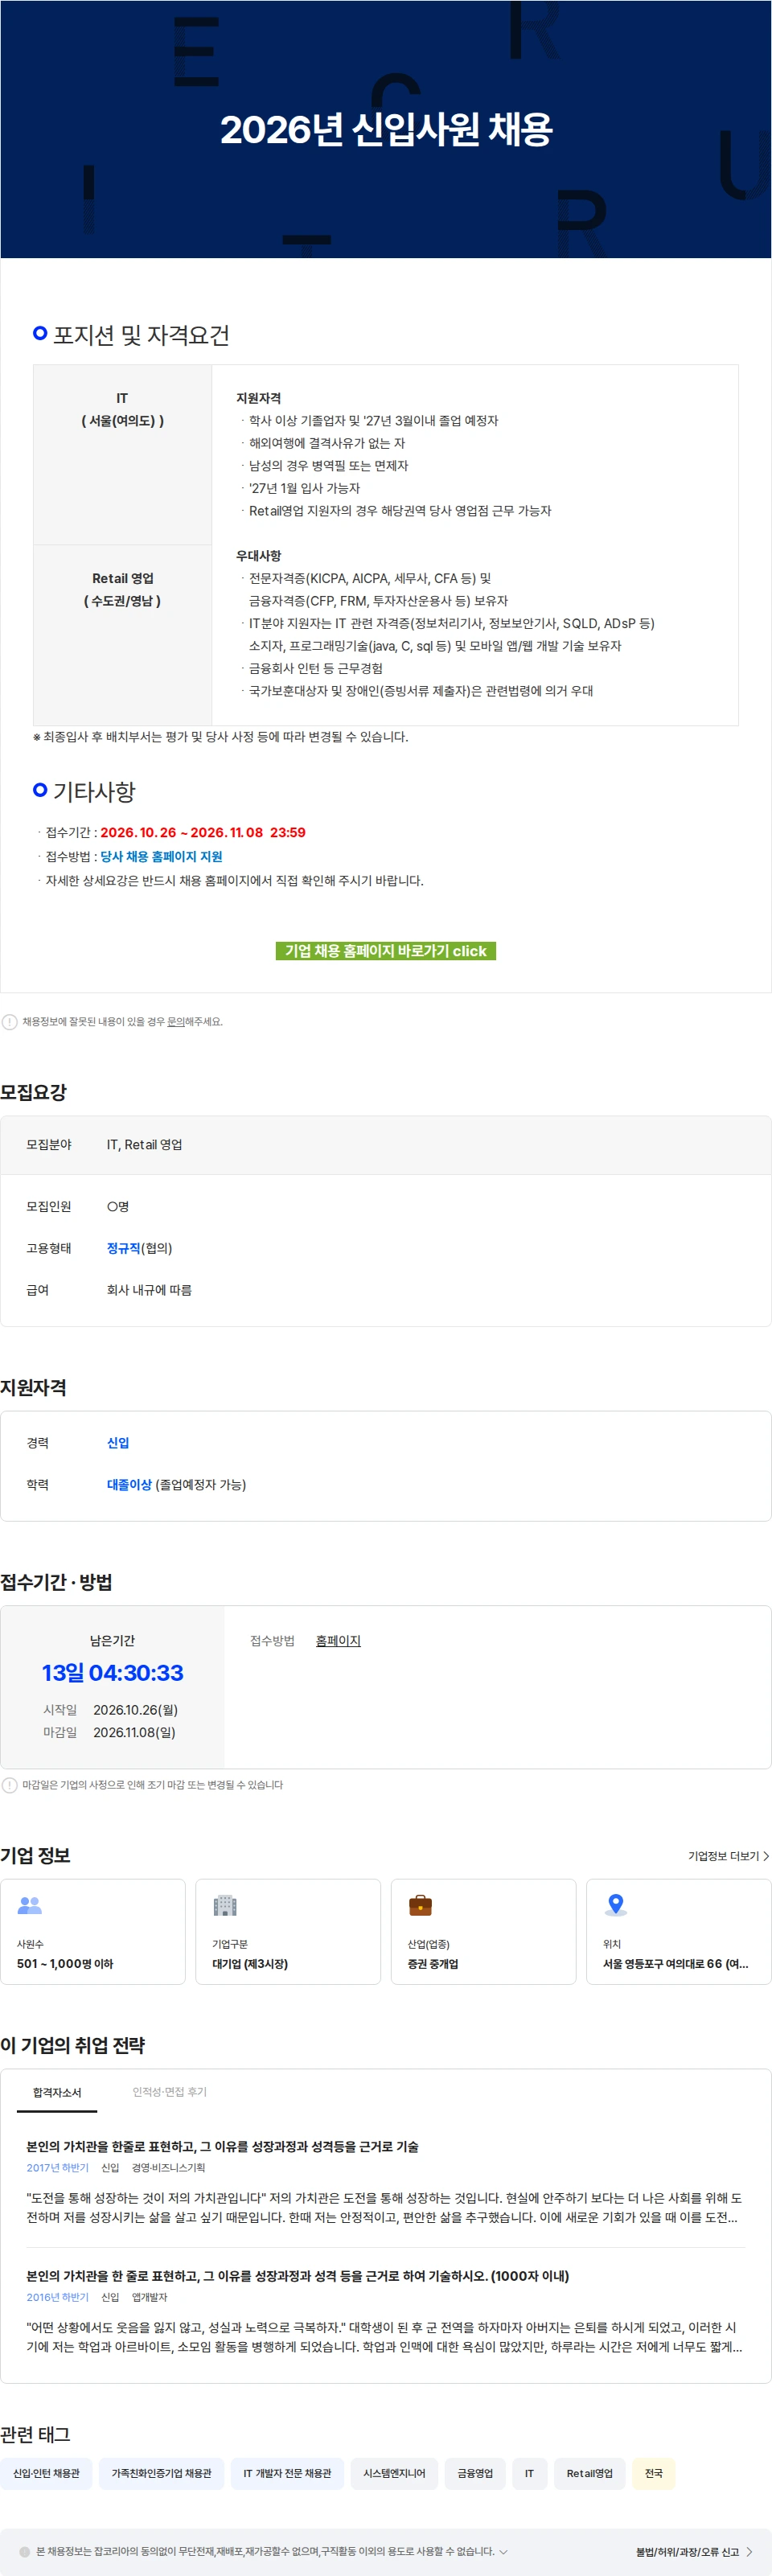Click the 기업 채용 홈페이지 바로가기 click button
Image resolution: width=772 pixels, height=2576 pixels.
click(385, 950)
